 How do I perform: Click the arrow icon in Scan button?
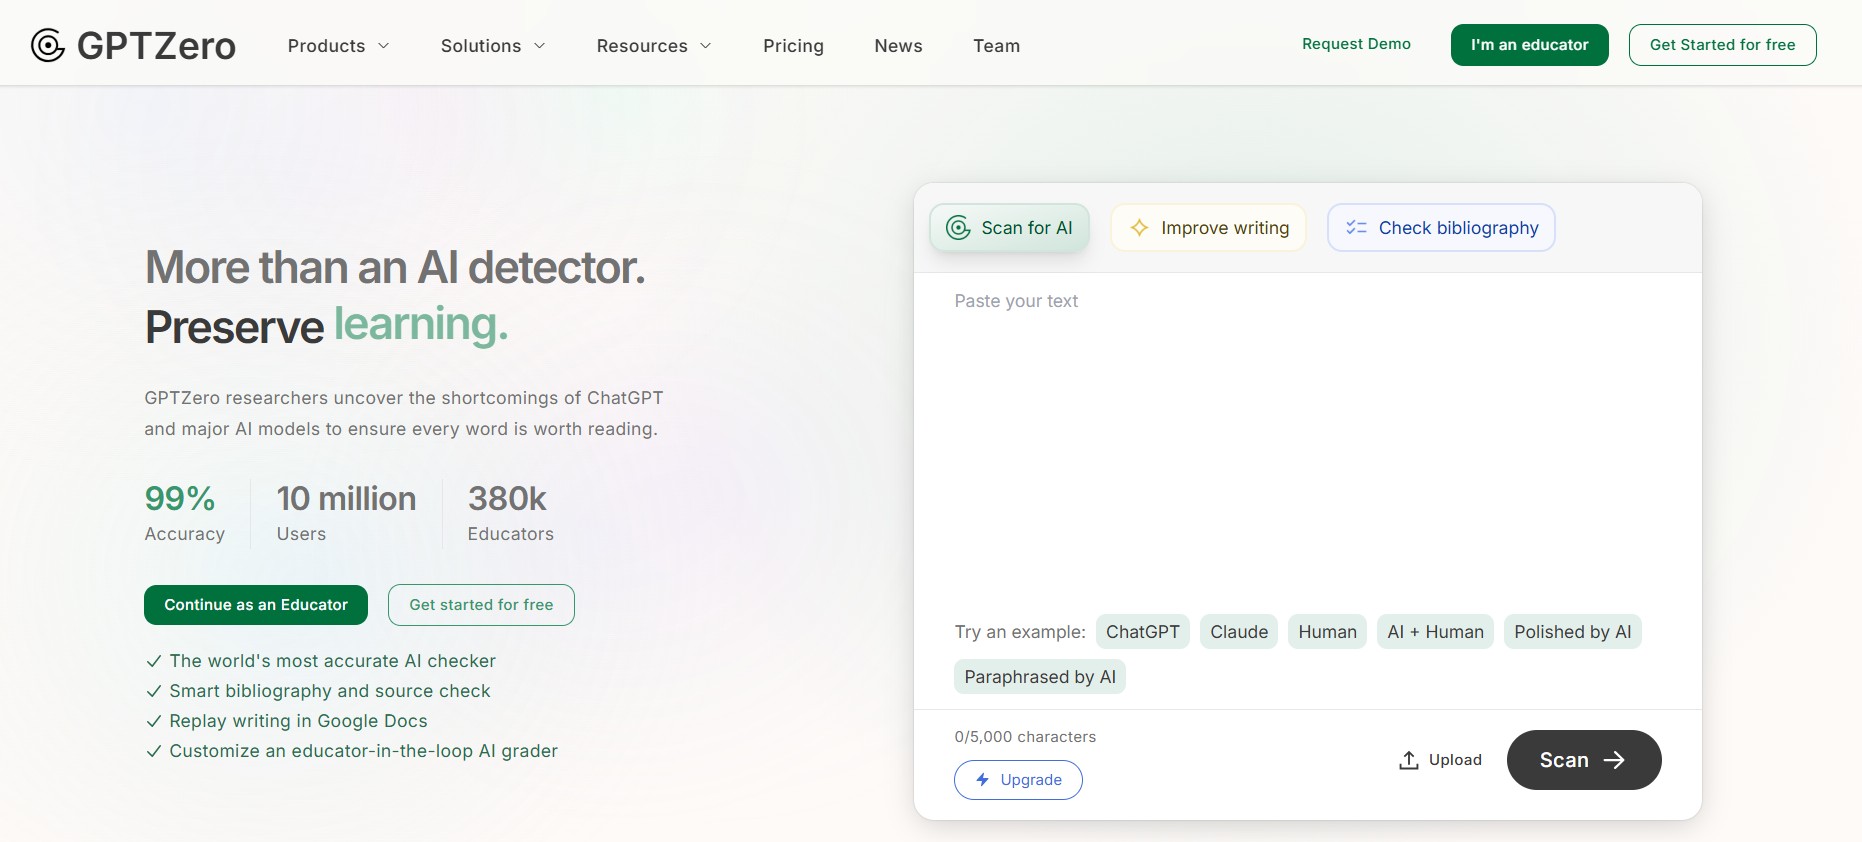coord(1614,760)
